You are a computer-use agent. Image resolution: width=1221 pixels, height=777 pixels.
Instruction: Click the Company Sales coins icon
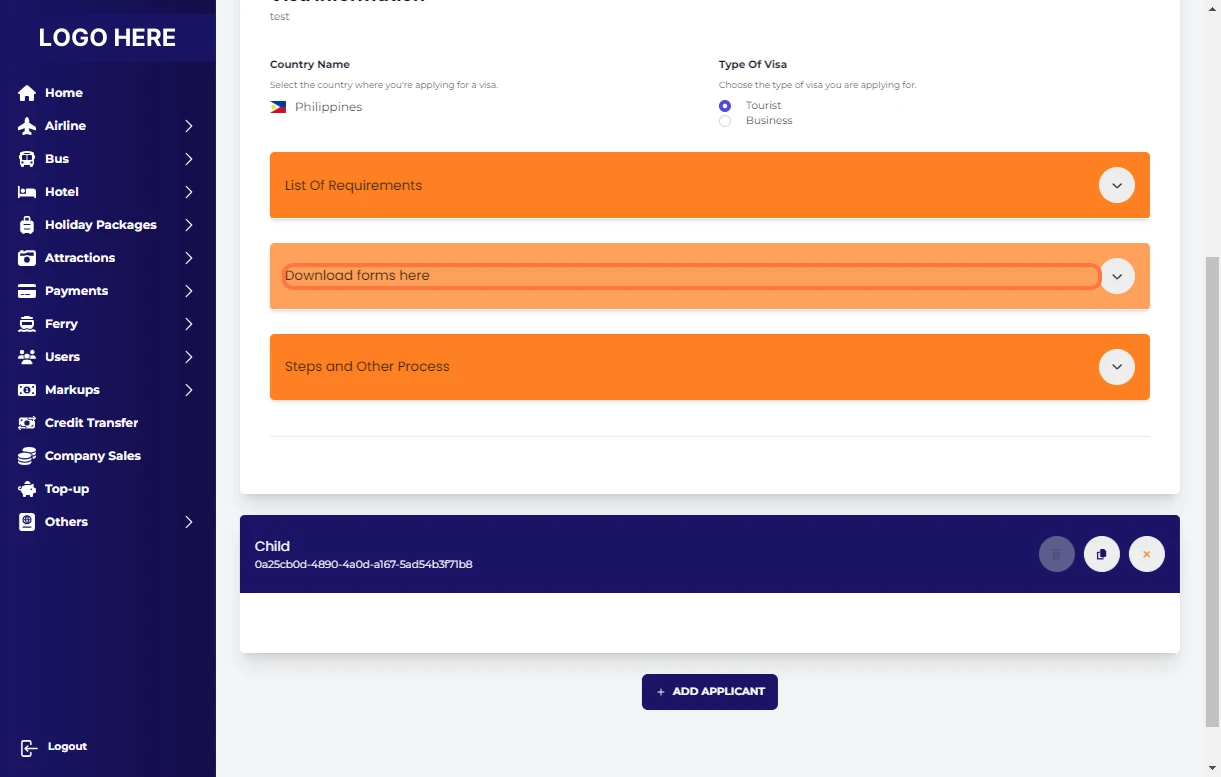(27, 456)
